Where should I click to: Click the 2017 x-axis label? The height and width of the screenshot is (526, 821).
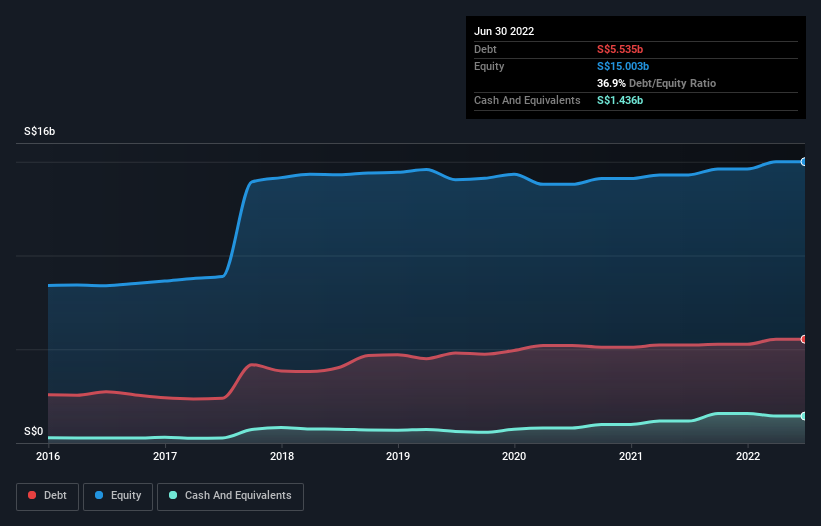(x=165, y=456)
